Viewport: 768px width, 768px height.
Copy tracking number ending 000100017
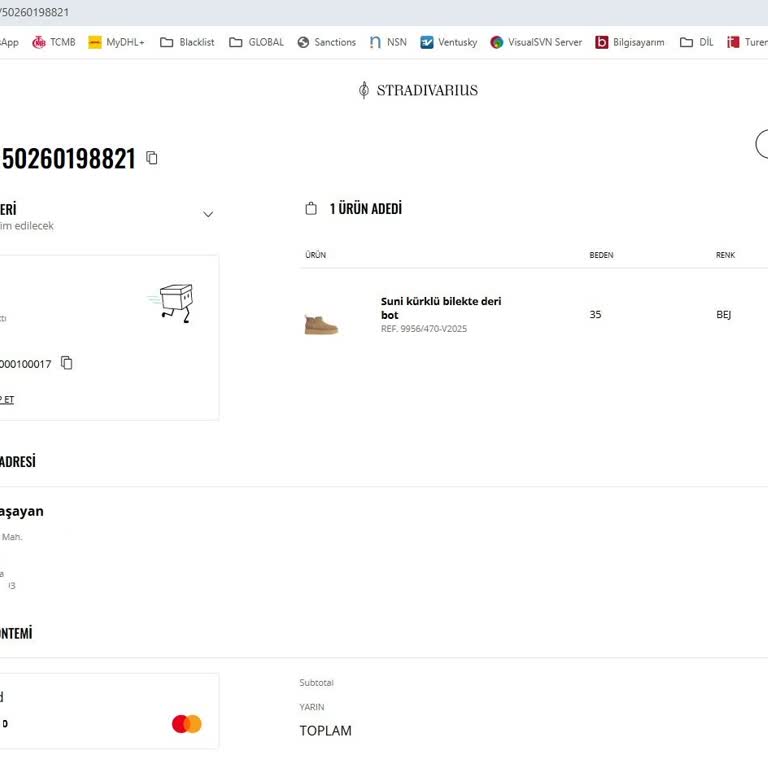pyautogui.click(x=67, y=363)
